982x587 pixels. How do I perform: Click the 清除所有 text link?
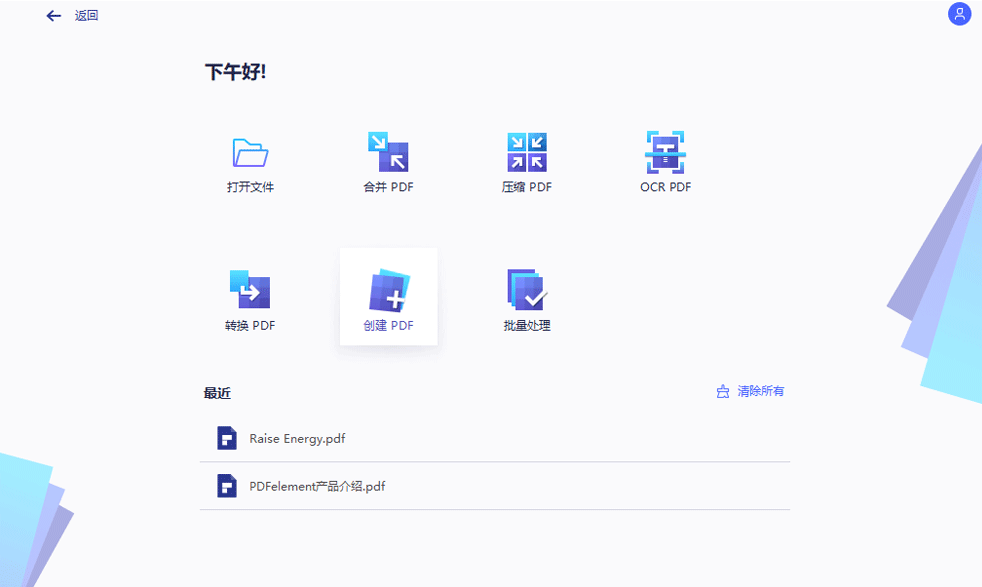pyautogui.click(x=761, y=392)
